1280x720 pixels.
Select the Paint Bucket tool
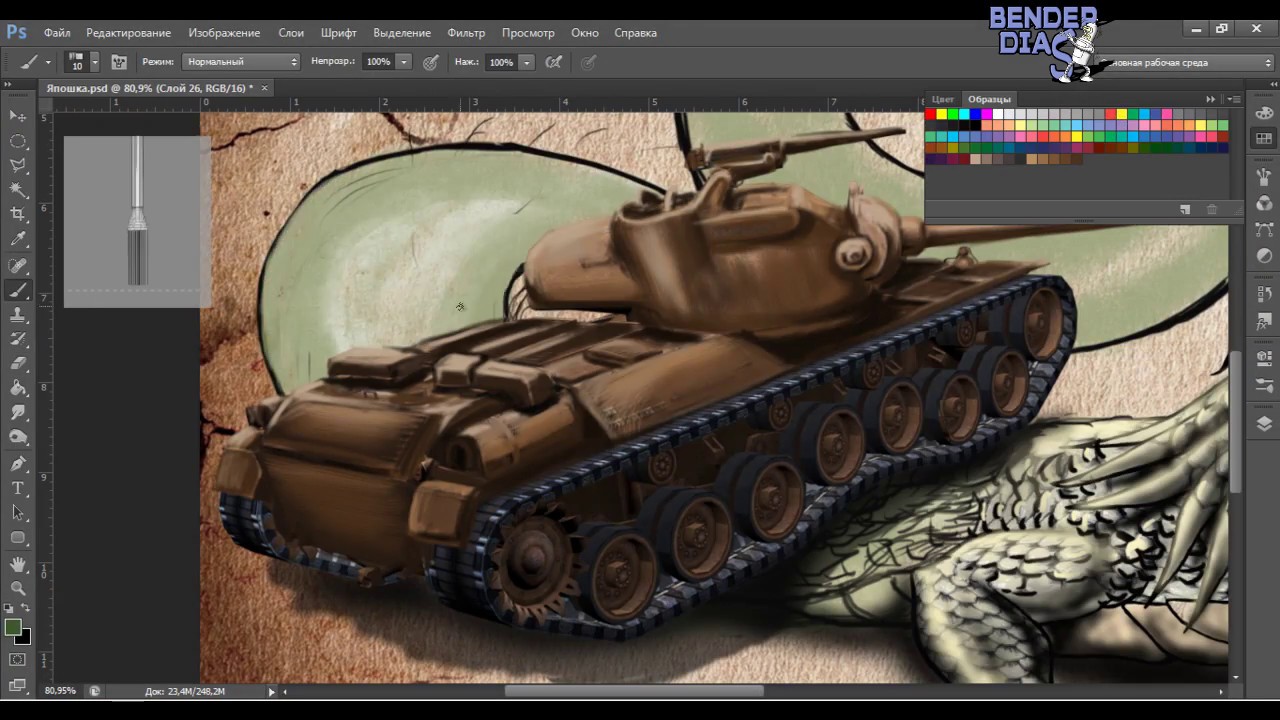(x=18, y=389)
